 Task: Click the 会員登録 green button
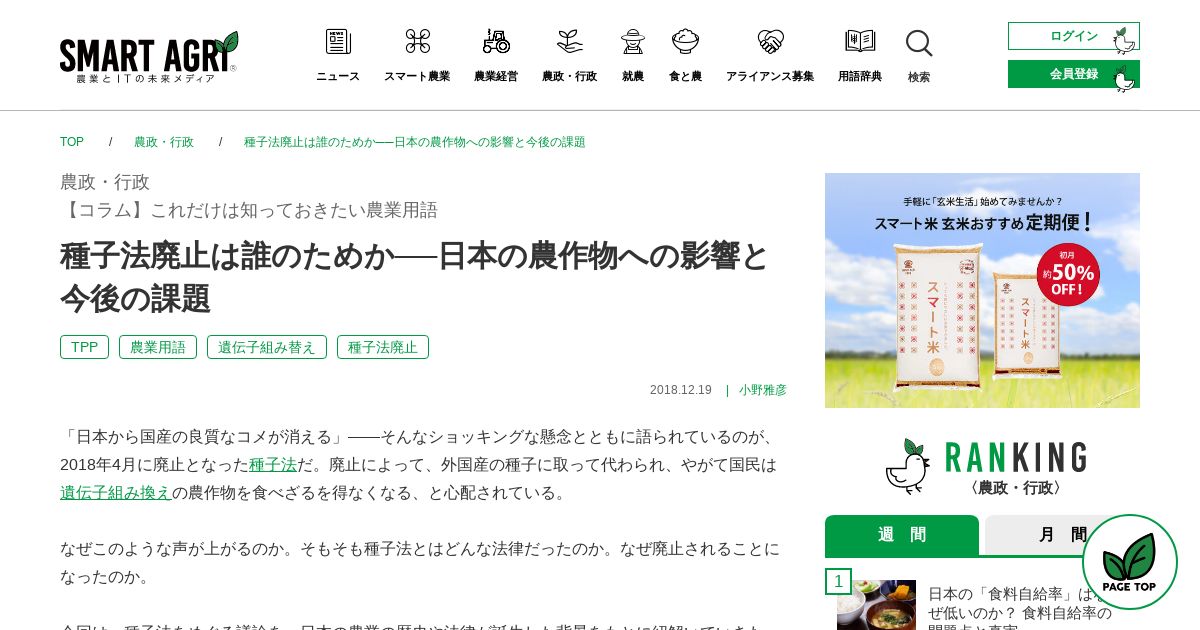(x=1074, y=74)
